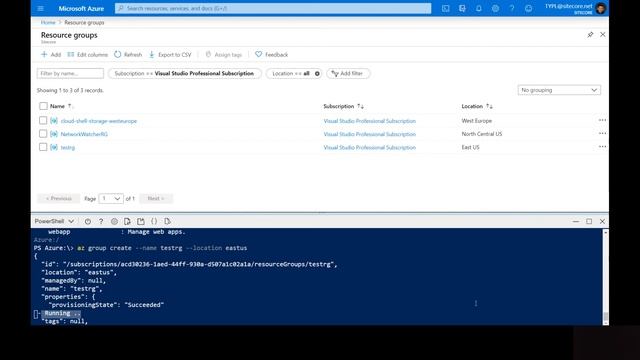
Task: Click the North Central US location cell
Action: (x=482, y=133)
